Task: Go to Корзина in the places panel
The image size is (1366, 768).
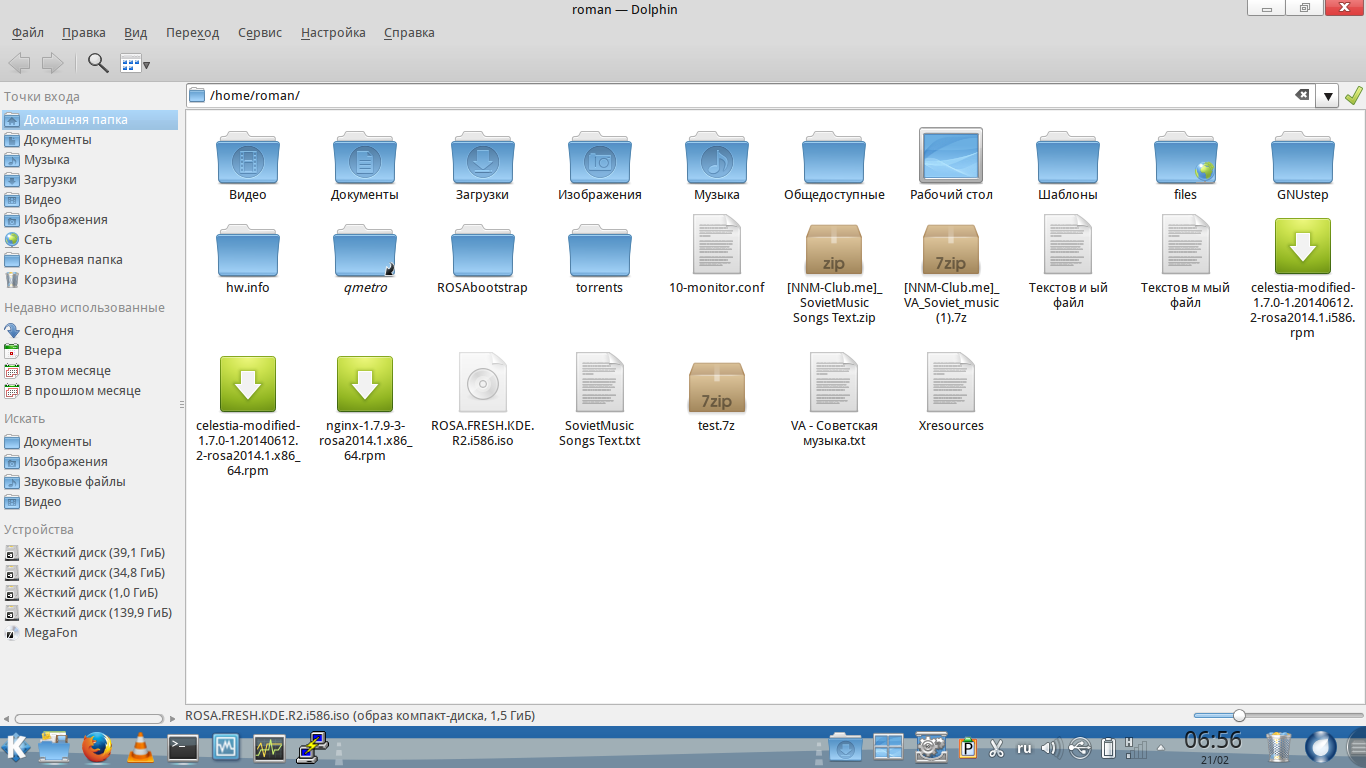Action: tap(50, 280)
